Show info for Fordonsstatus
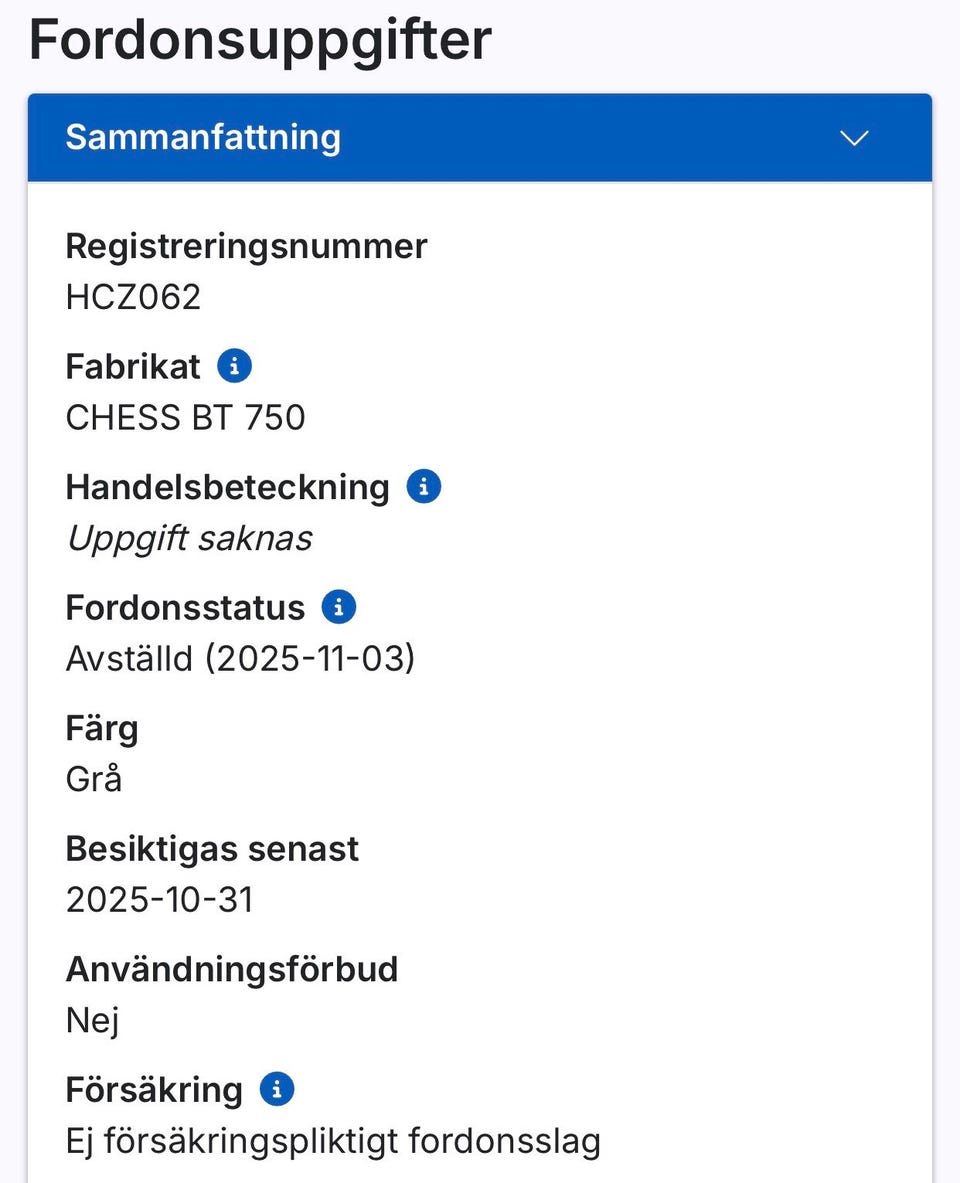The width and height of the screenshot is (960, 1183). click(x=338, y=607)
